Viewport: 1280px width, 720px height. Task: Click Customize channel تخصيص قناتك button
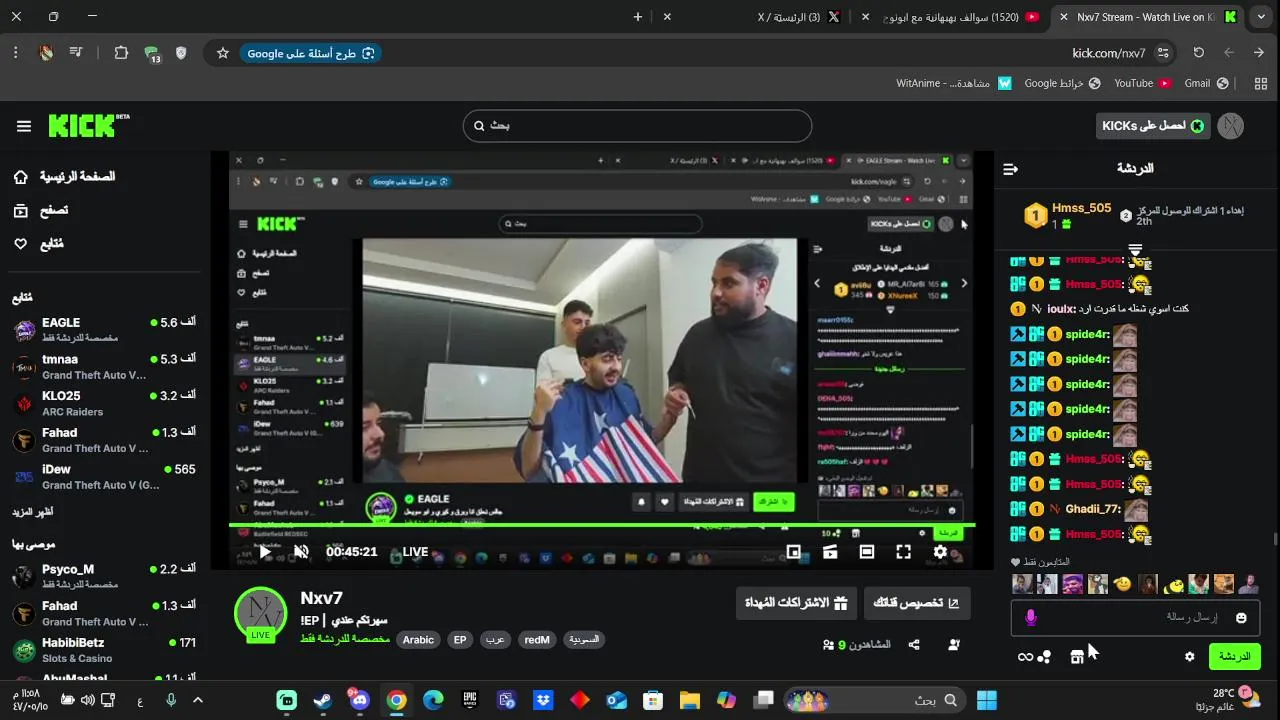917,603
